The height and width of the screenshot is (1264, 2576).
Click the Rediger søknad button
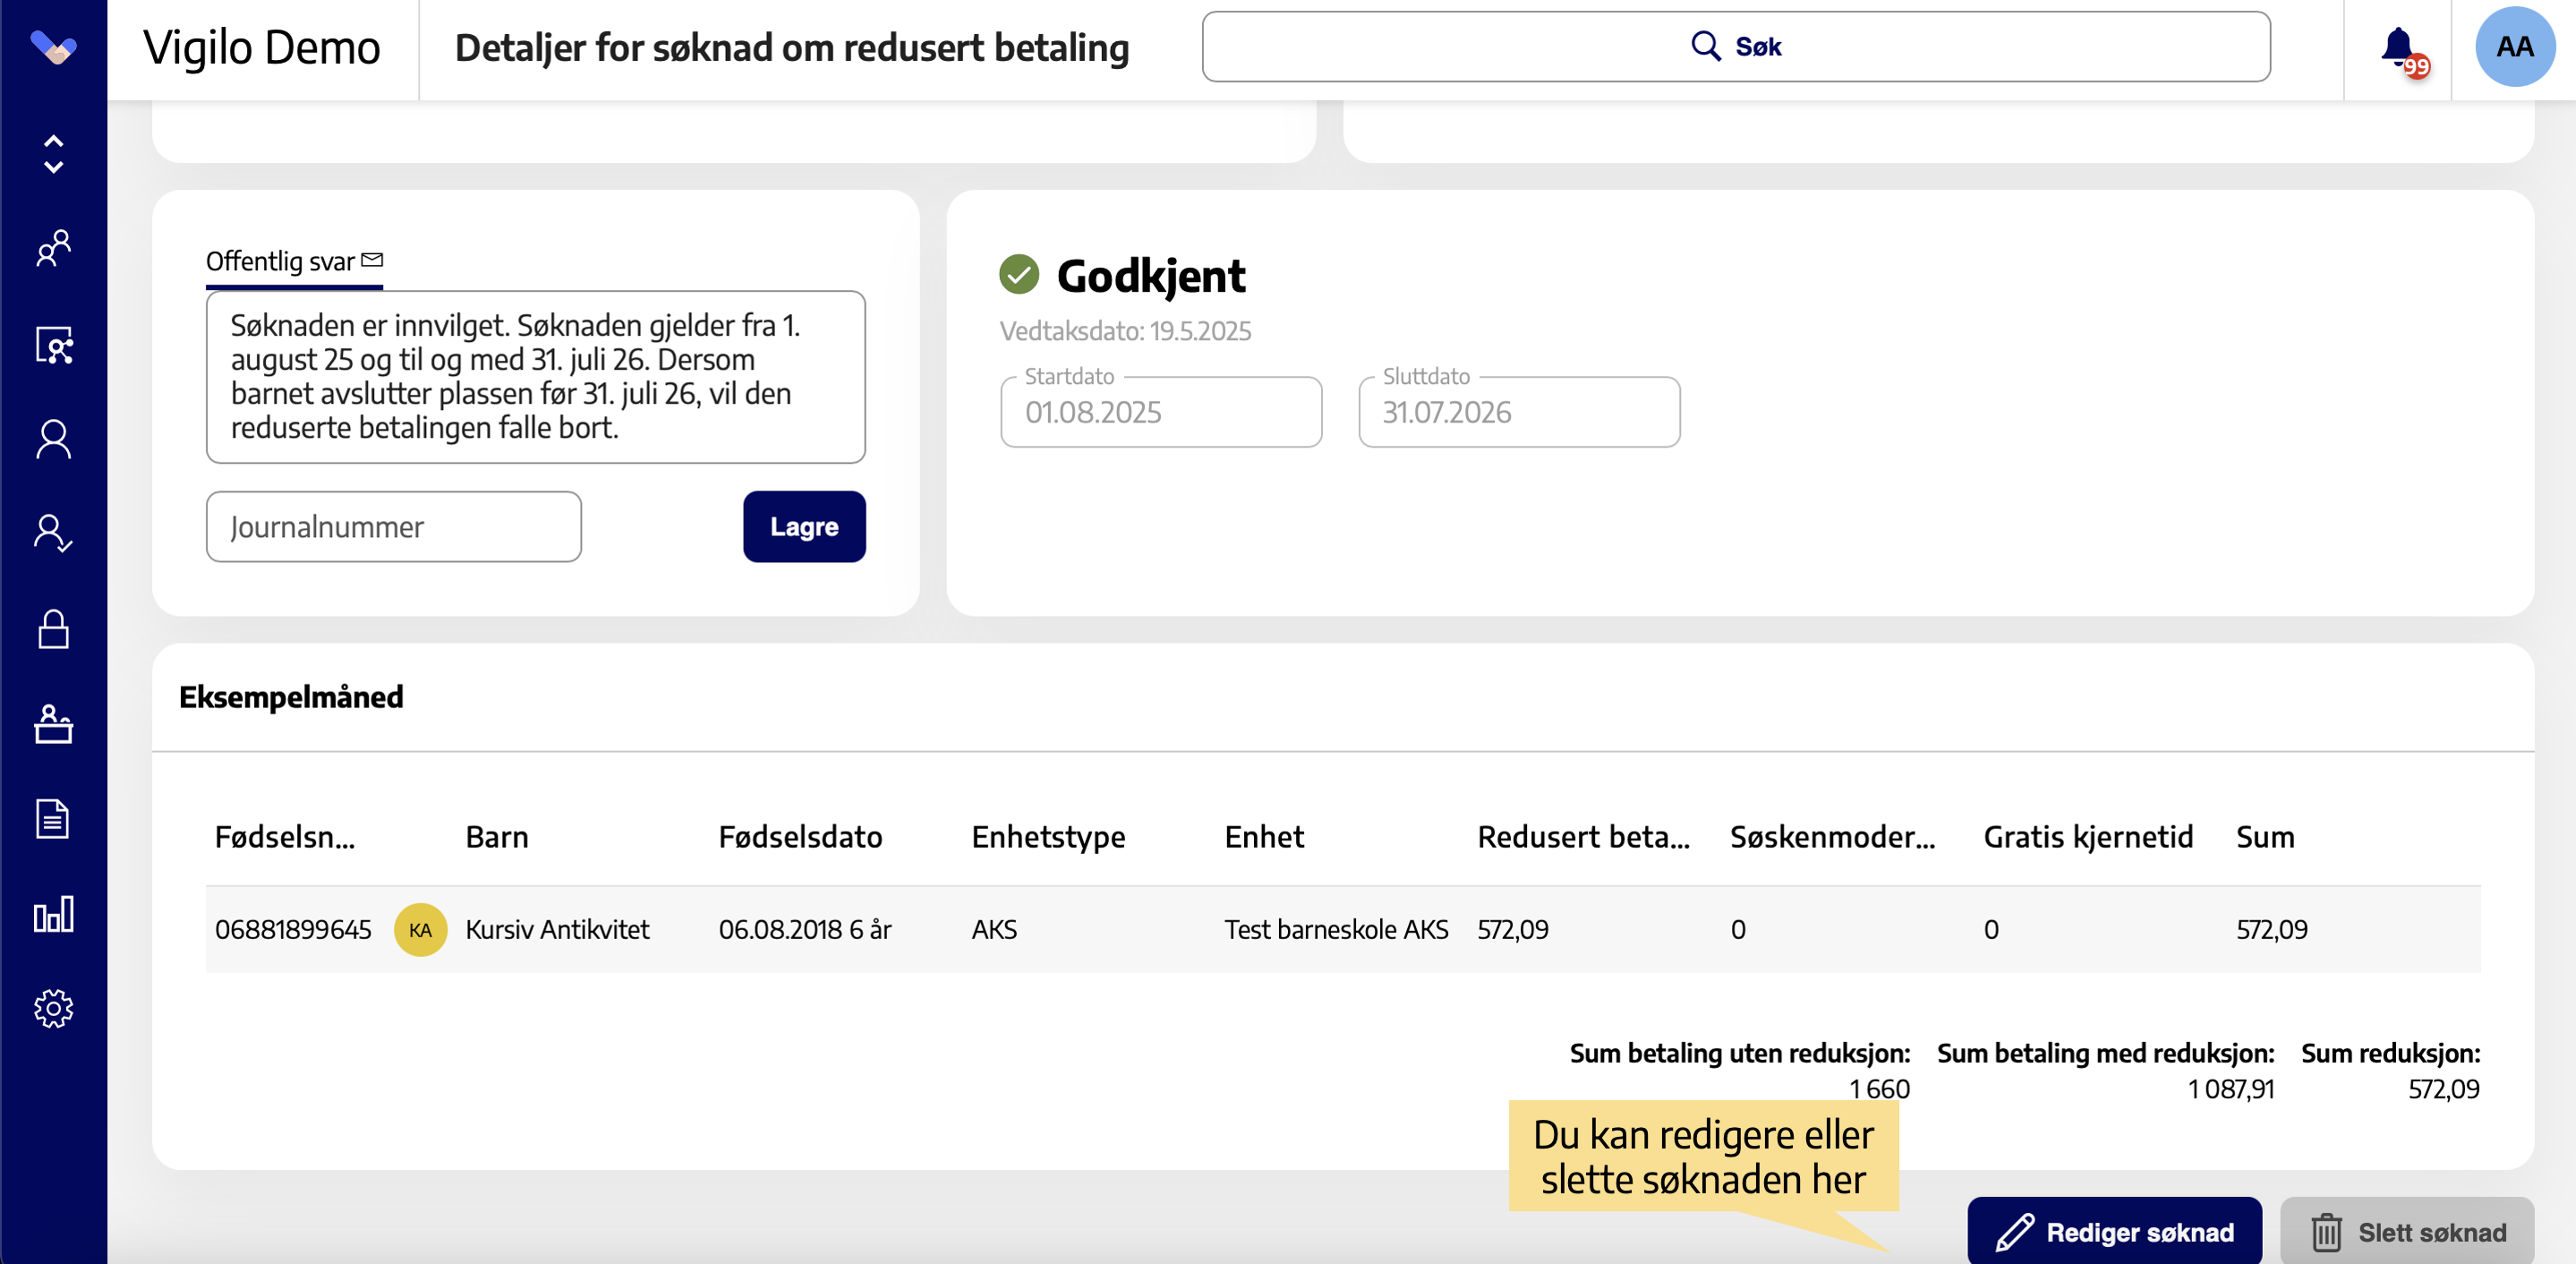tap(2115, 1232)
